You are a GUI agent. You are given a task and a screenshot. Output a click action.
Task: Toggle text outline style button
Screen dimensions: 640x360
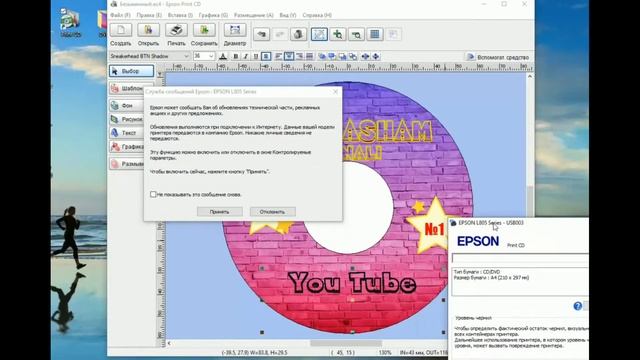(266, 56)
